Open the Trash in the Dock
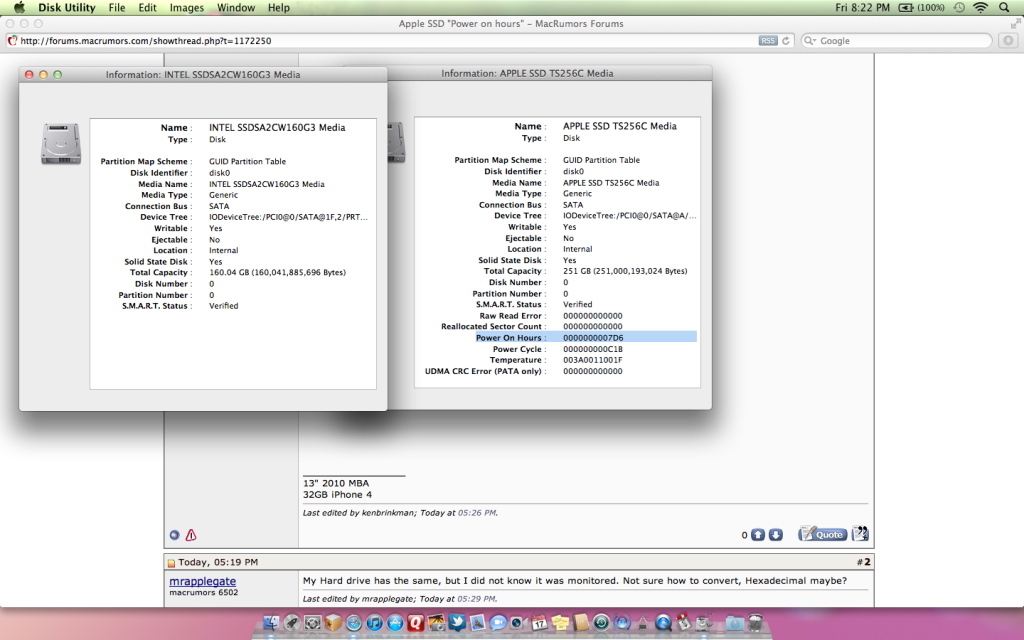 pyautogui.click(x=756, y=623)
